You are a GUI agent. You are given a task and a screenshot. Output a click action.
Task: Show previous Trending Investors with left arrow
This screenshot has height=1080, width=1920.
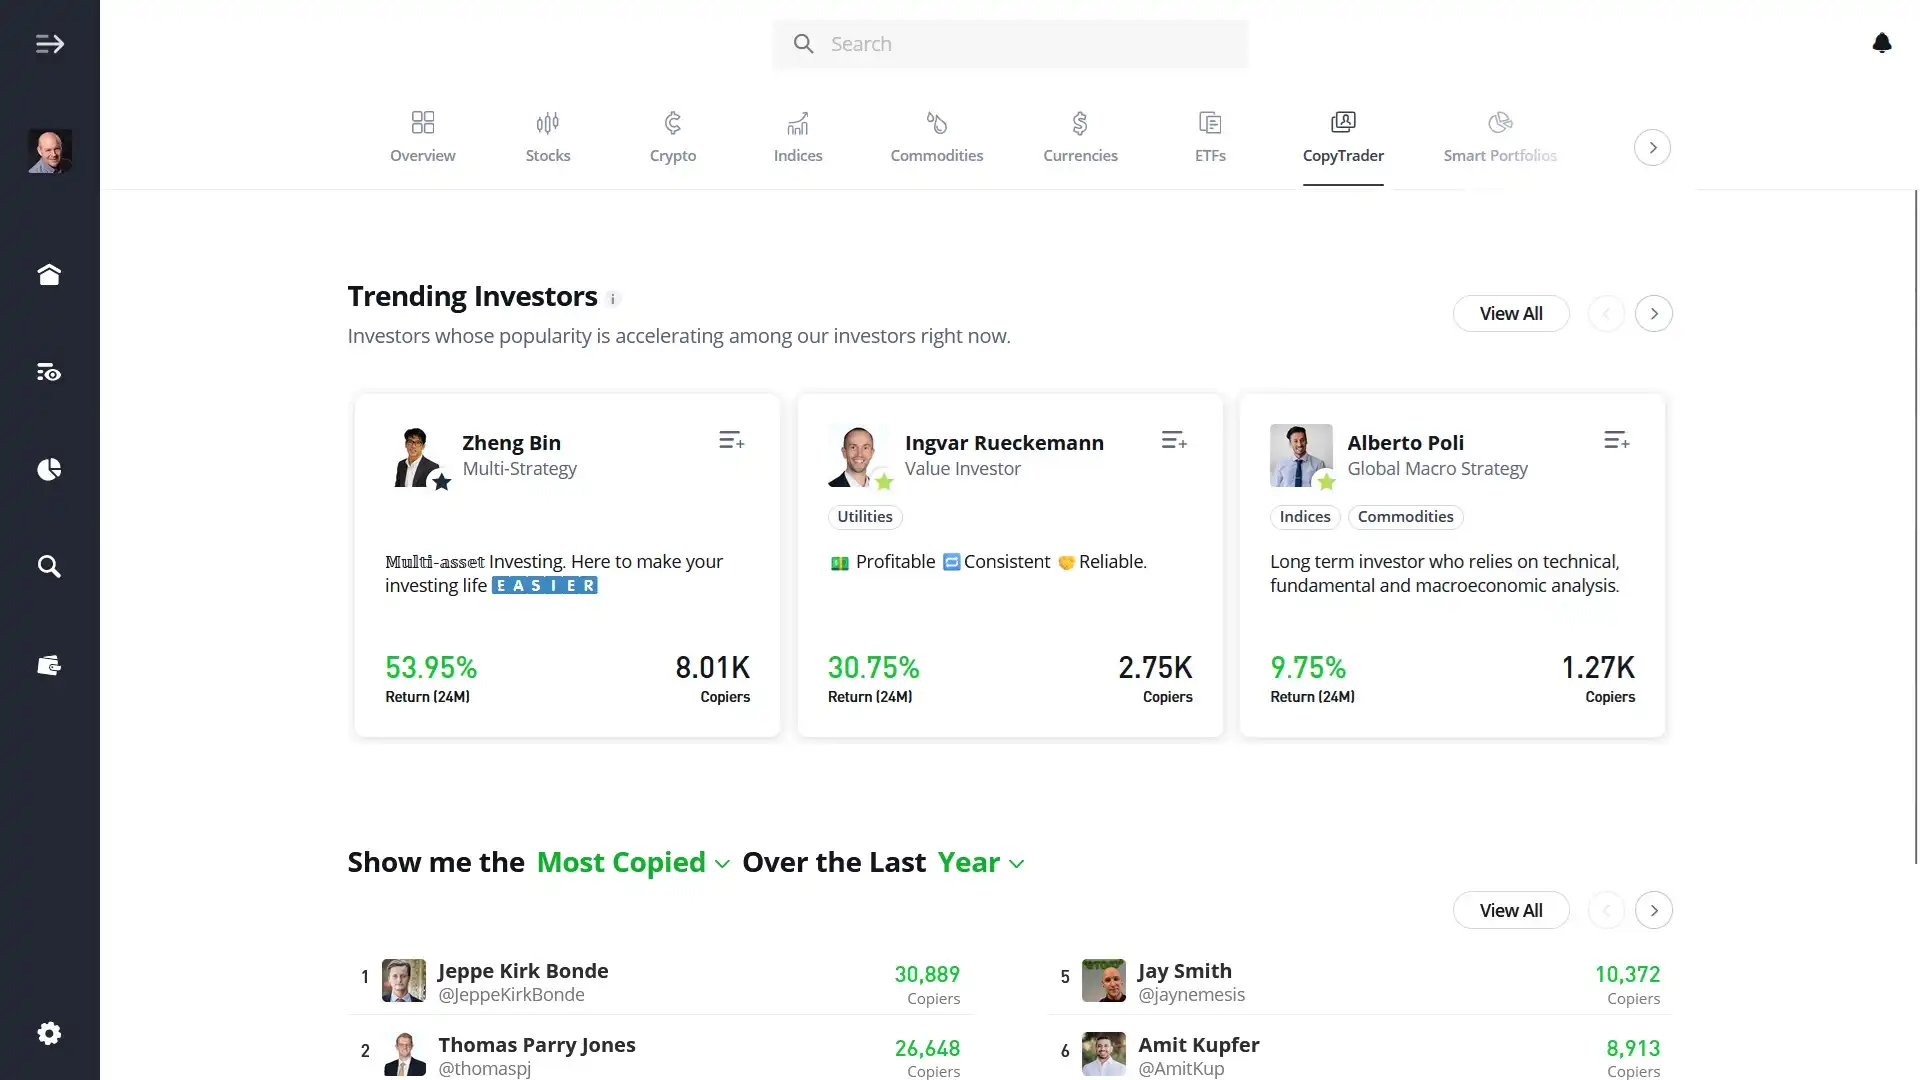(1607, 314)
